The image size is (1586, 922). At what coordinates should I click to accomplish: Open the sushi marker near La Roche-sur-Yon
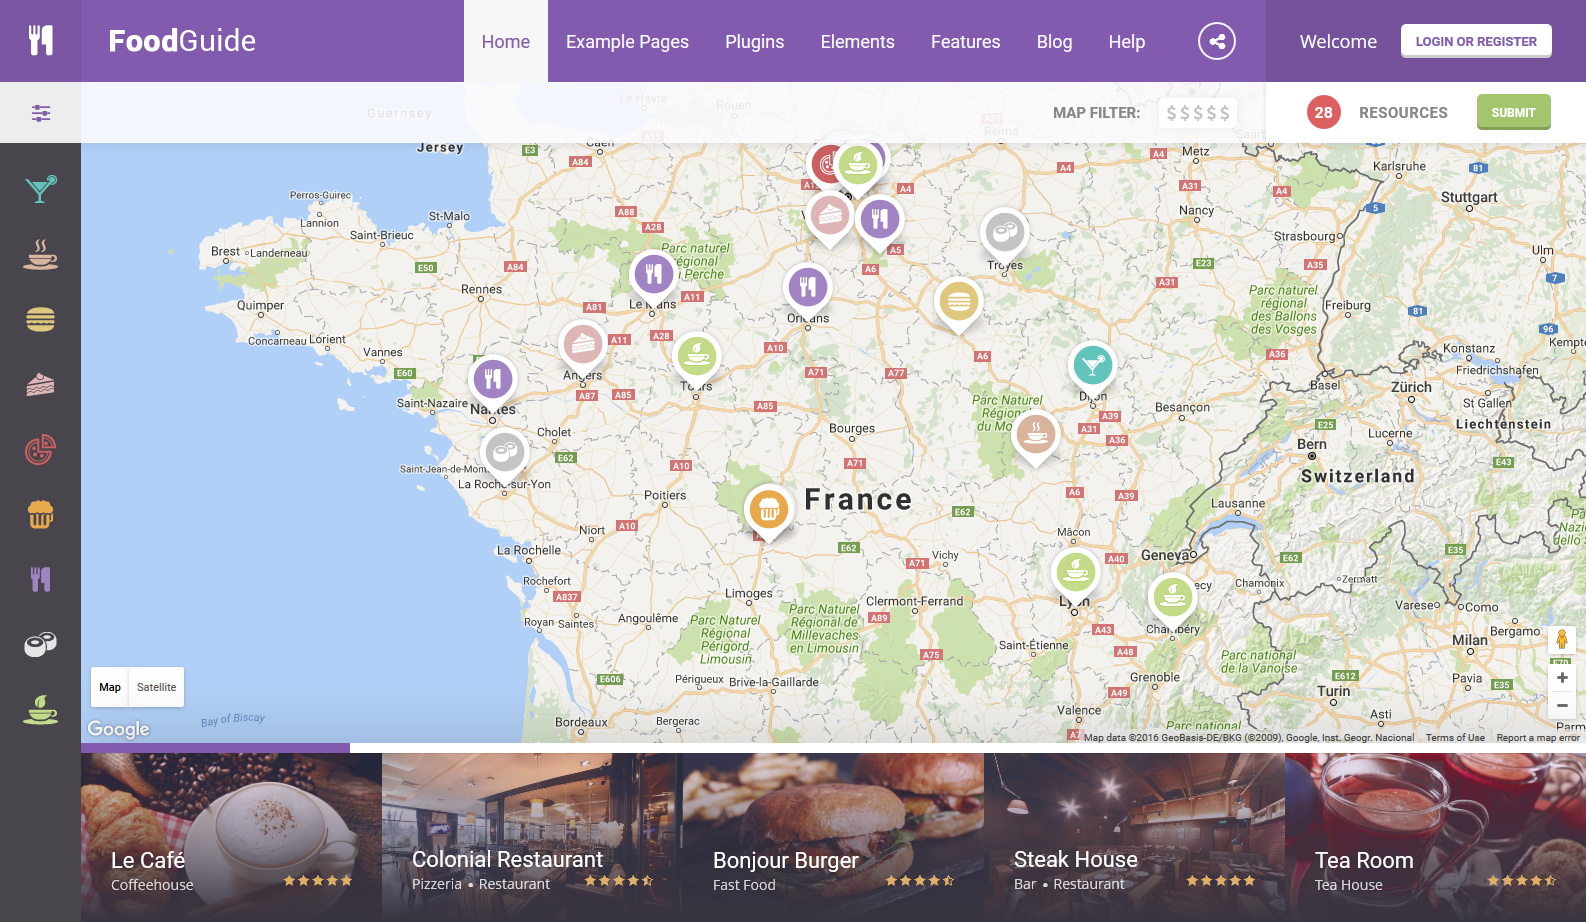[505, 455]
